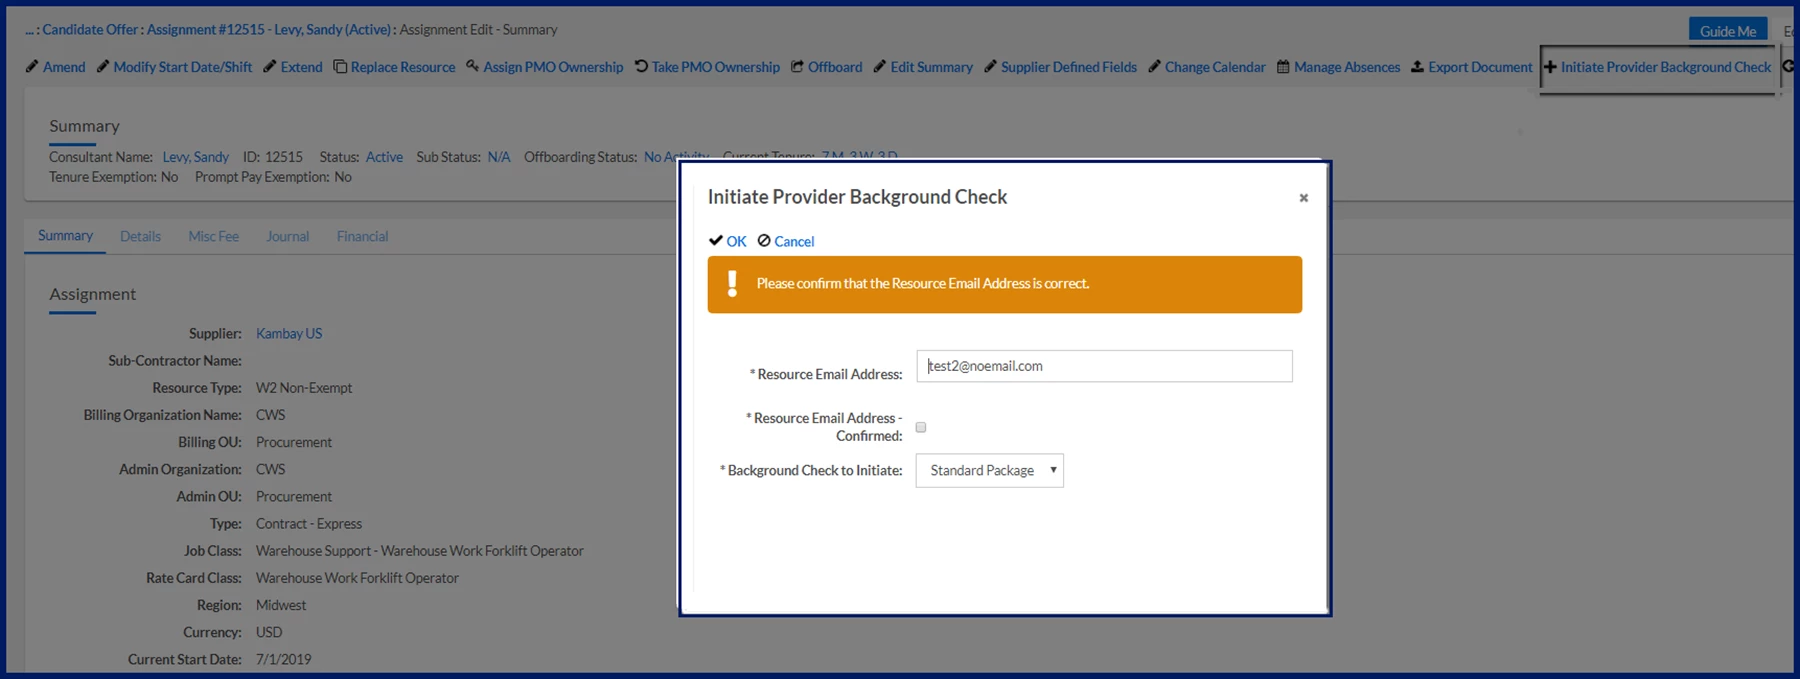
Task: Switch to the Details tab
Action: 140,237
